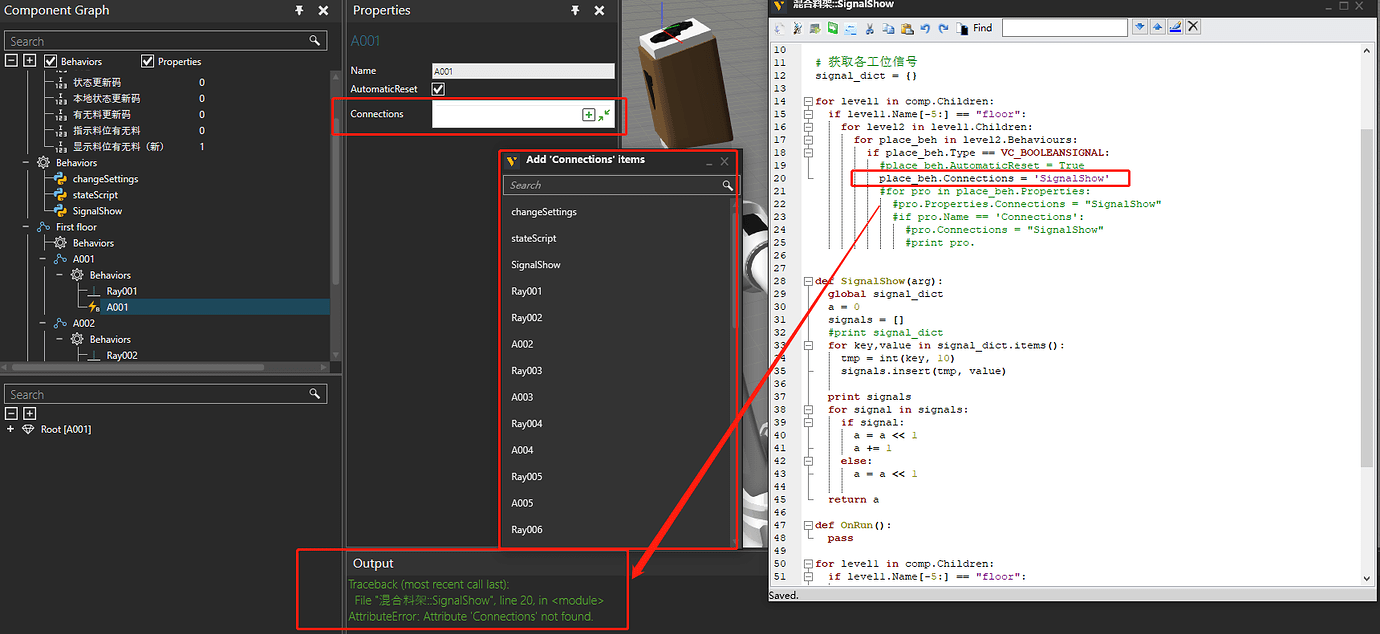
Task: Click Find in the script editor toolbar
Action: (982, 28)
